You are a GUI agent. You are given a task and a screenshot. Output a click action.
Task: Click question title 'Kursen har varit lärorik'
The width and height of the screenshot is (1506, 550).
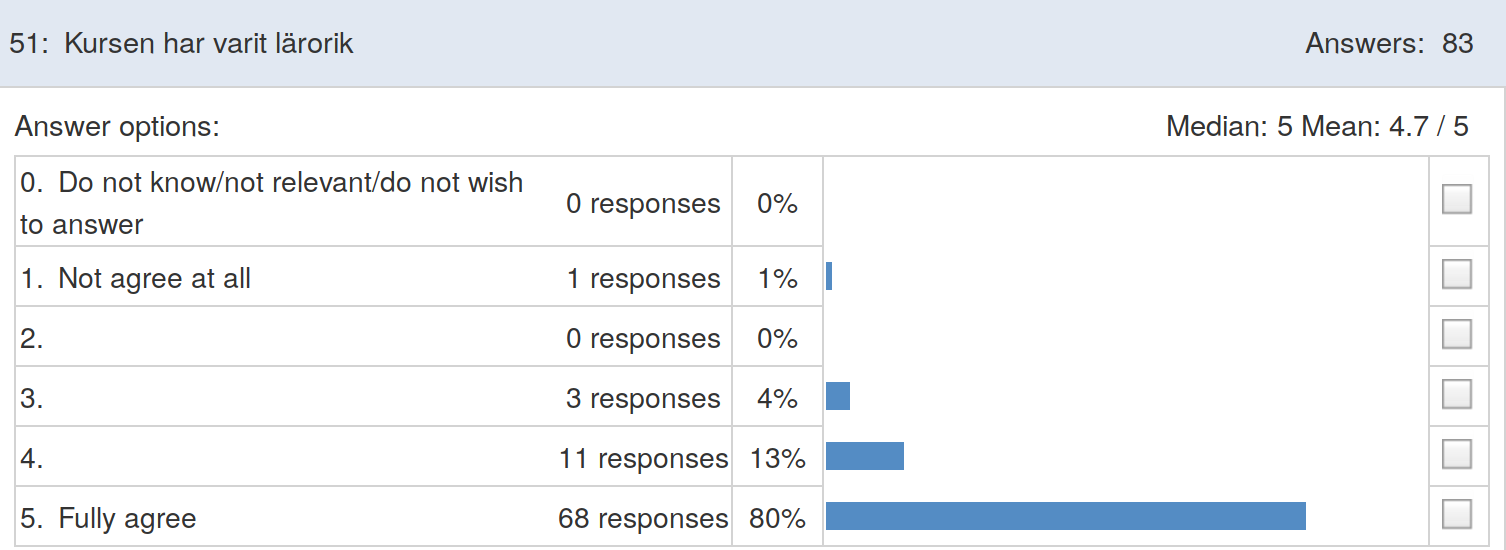click(208, 44)
